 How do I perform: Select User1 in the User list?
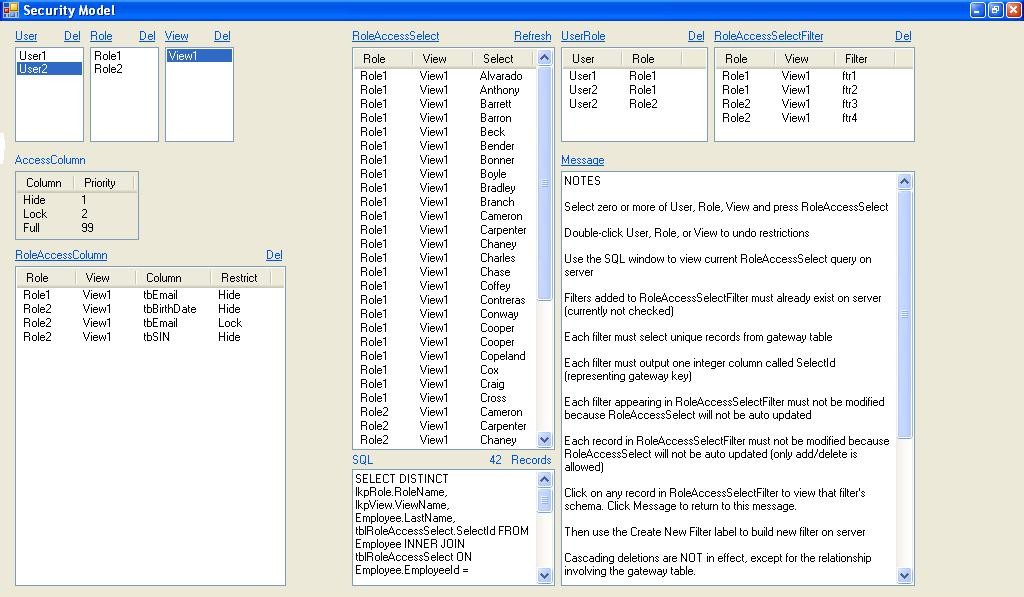33,56
